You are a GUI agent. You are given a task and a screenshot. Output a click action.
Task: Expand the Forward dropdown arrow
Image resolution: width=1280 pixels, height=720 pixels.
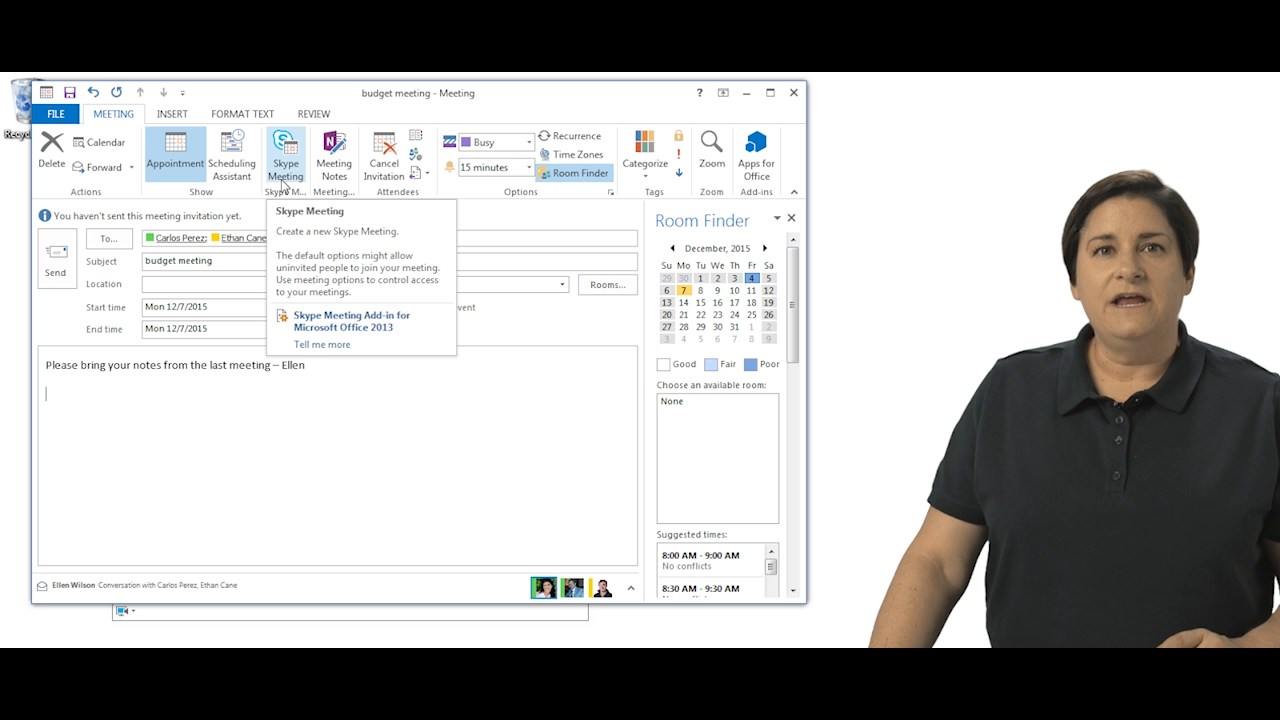[131, 168]
